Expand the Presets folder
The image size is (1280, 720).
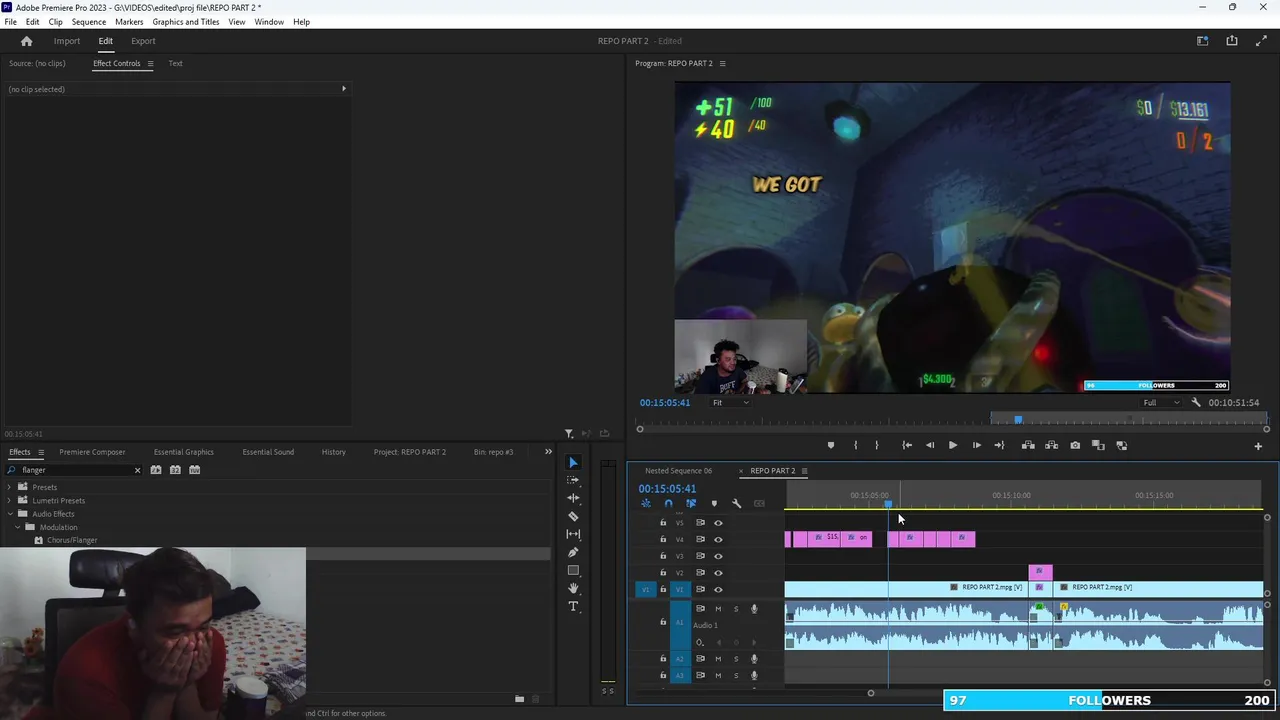[9, 487]
